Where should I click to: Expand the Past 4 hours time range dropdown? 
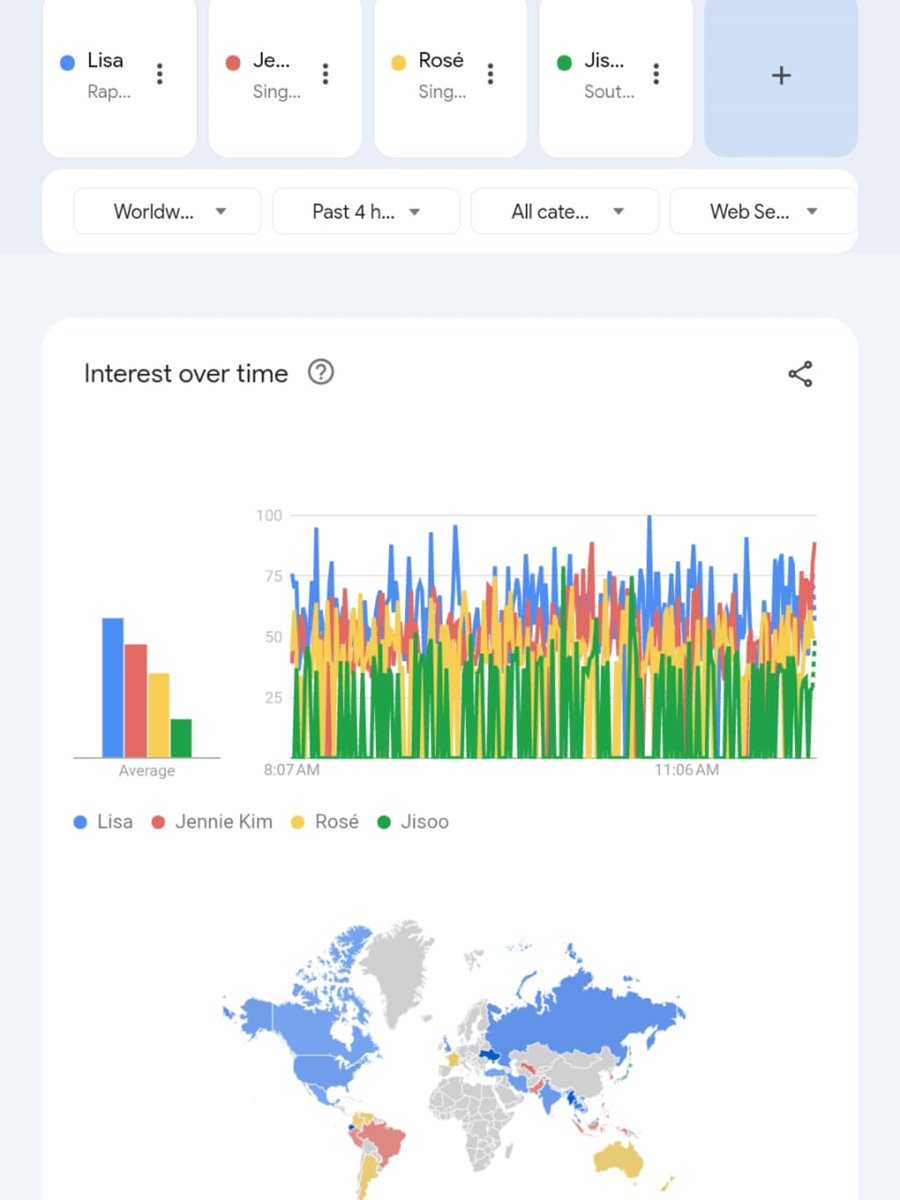point(366,211)
